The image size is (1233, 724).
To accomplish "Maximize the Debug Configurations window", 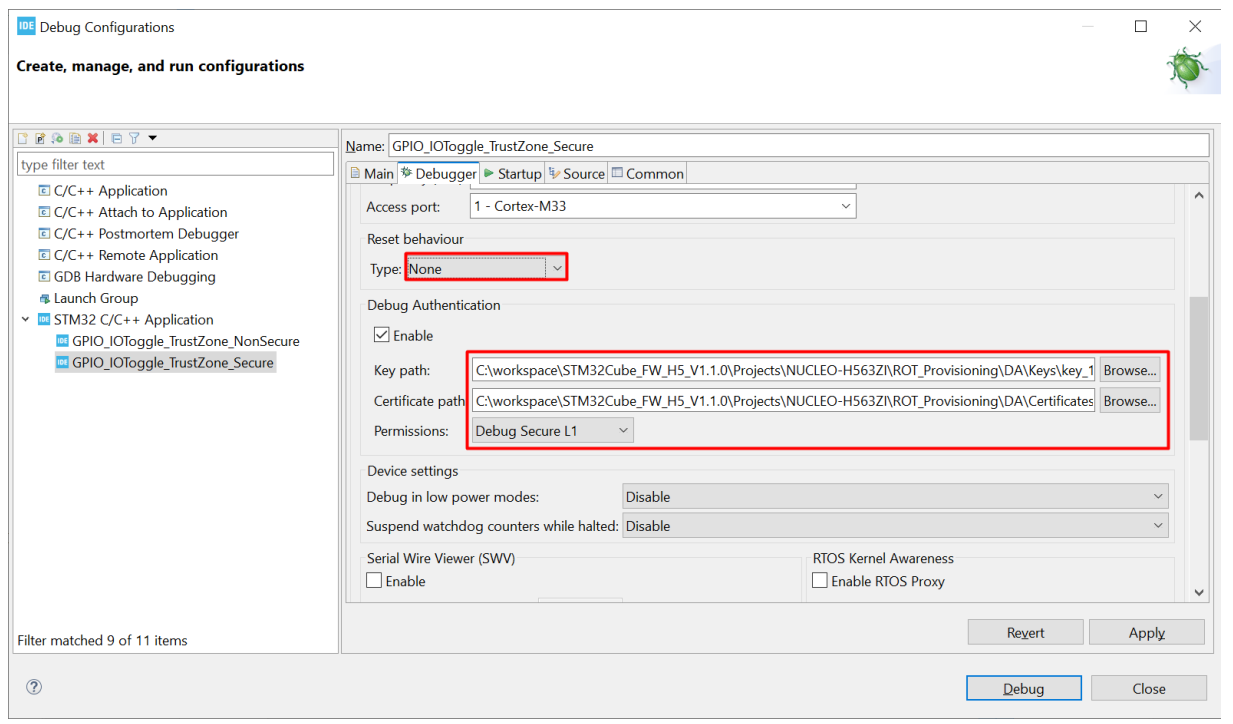I will tap(1141, 27).
